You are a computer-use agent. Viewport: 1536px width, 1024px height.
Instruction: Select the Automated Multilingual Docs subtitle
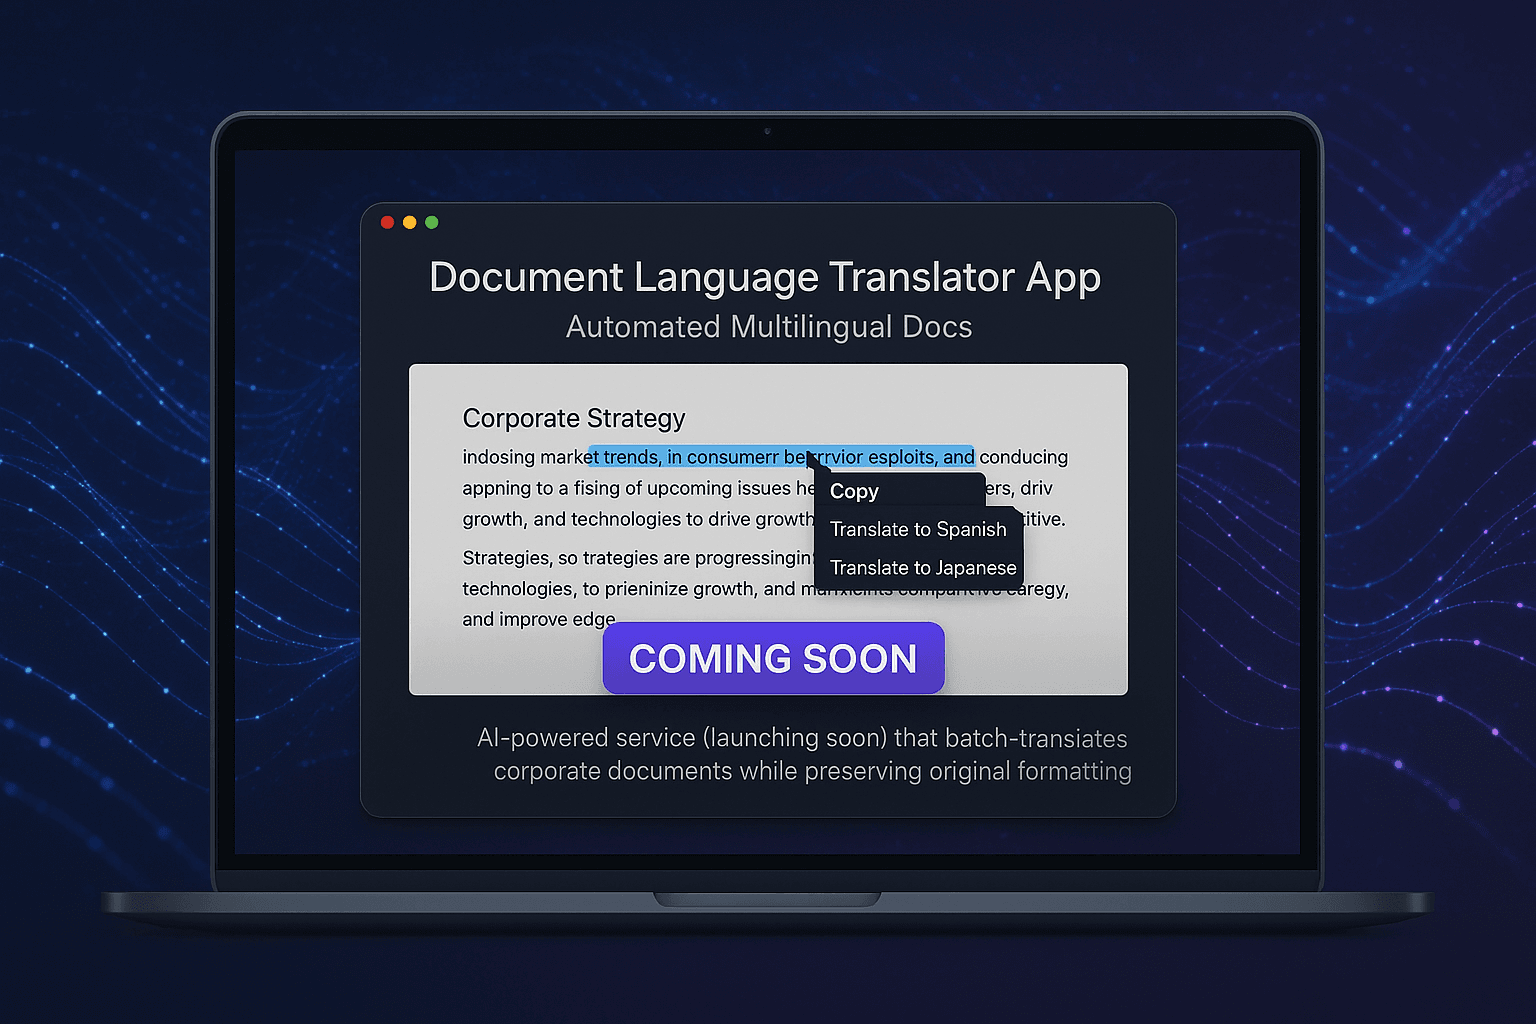tap(769, 326)
